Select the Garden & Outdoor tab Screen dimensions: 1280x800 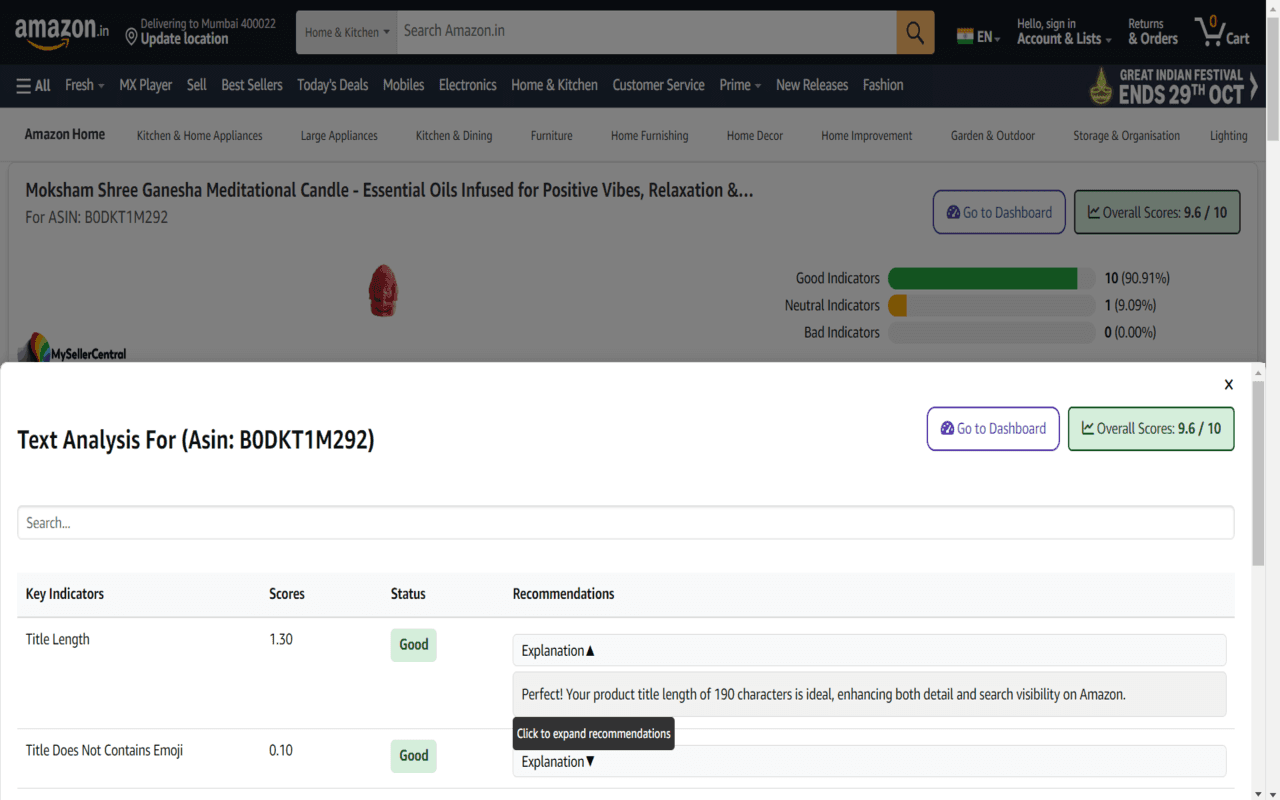point(993,136)
